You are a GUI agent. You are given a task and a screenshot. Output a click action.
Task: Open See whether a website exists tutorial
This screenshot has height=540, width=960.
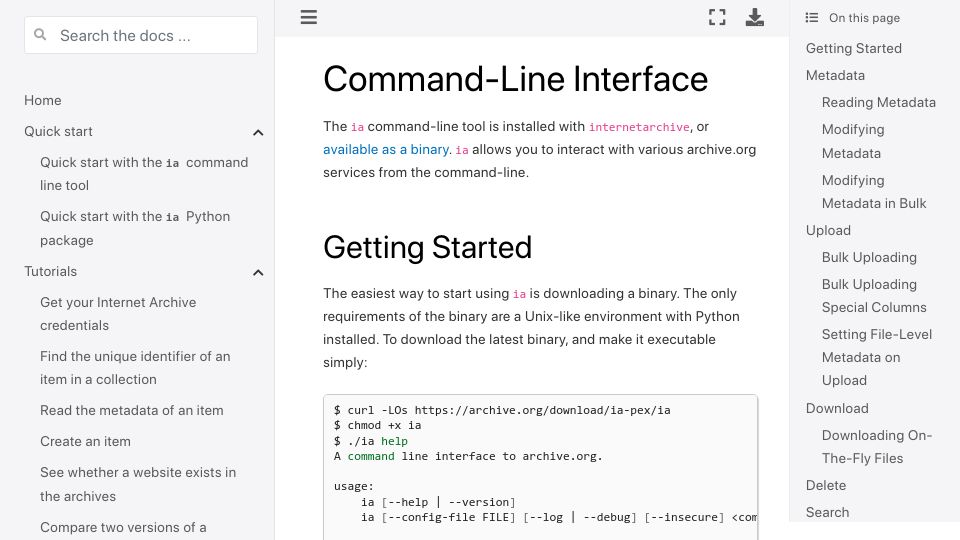pyautogui.click(x=138, y=484)
